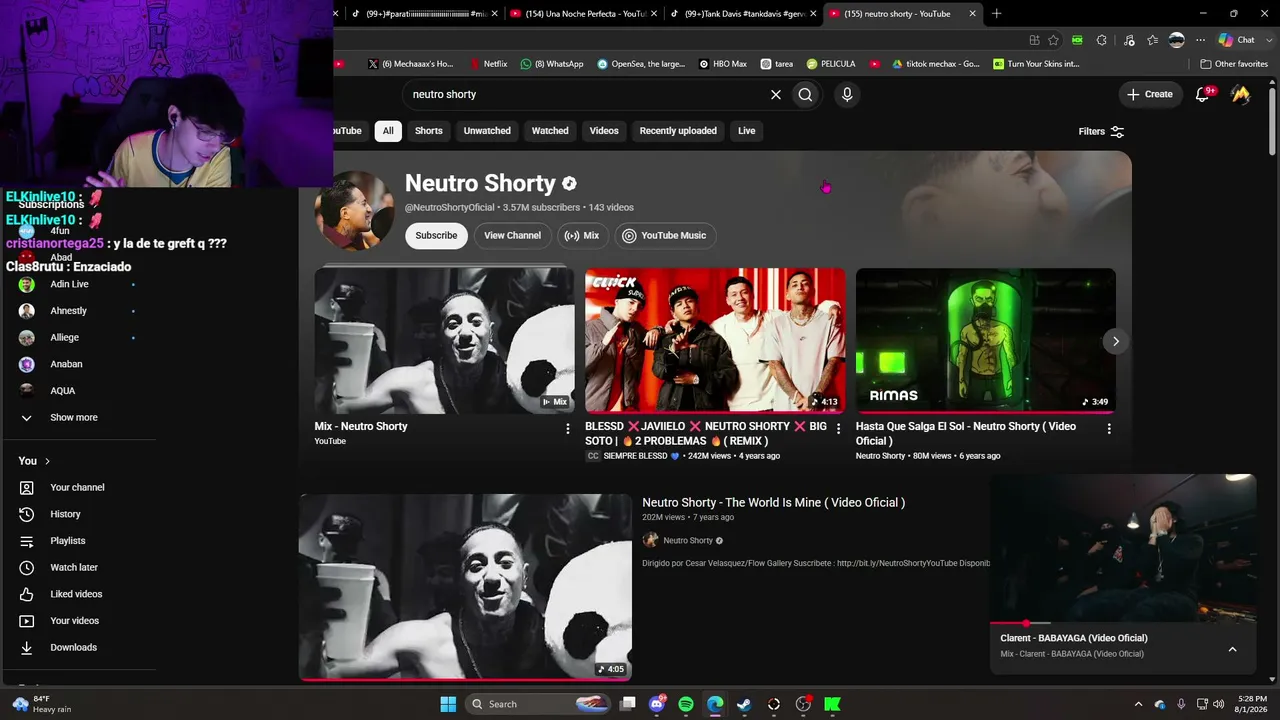Open the Edge split screen icon
The width and height of the screenshot is (1280, 720).
tap(1034, 40)
